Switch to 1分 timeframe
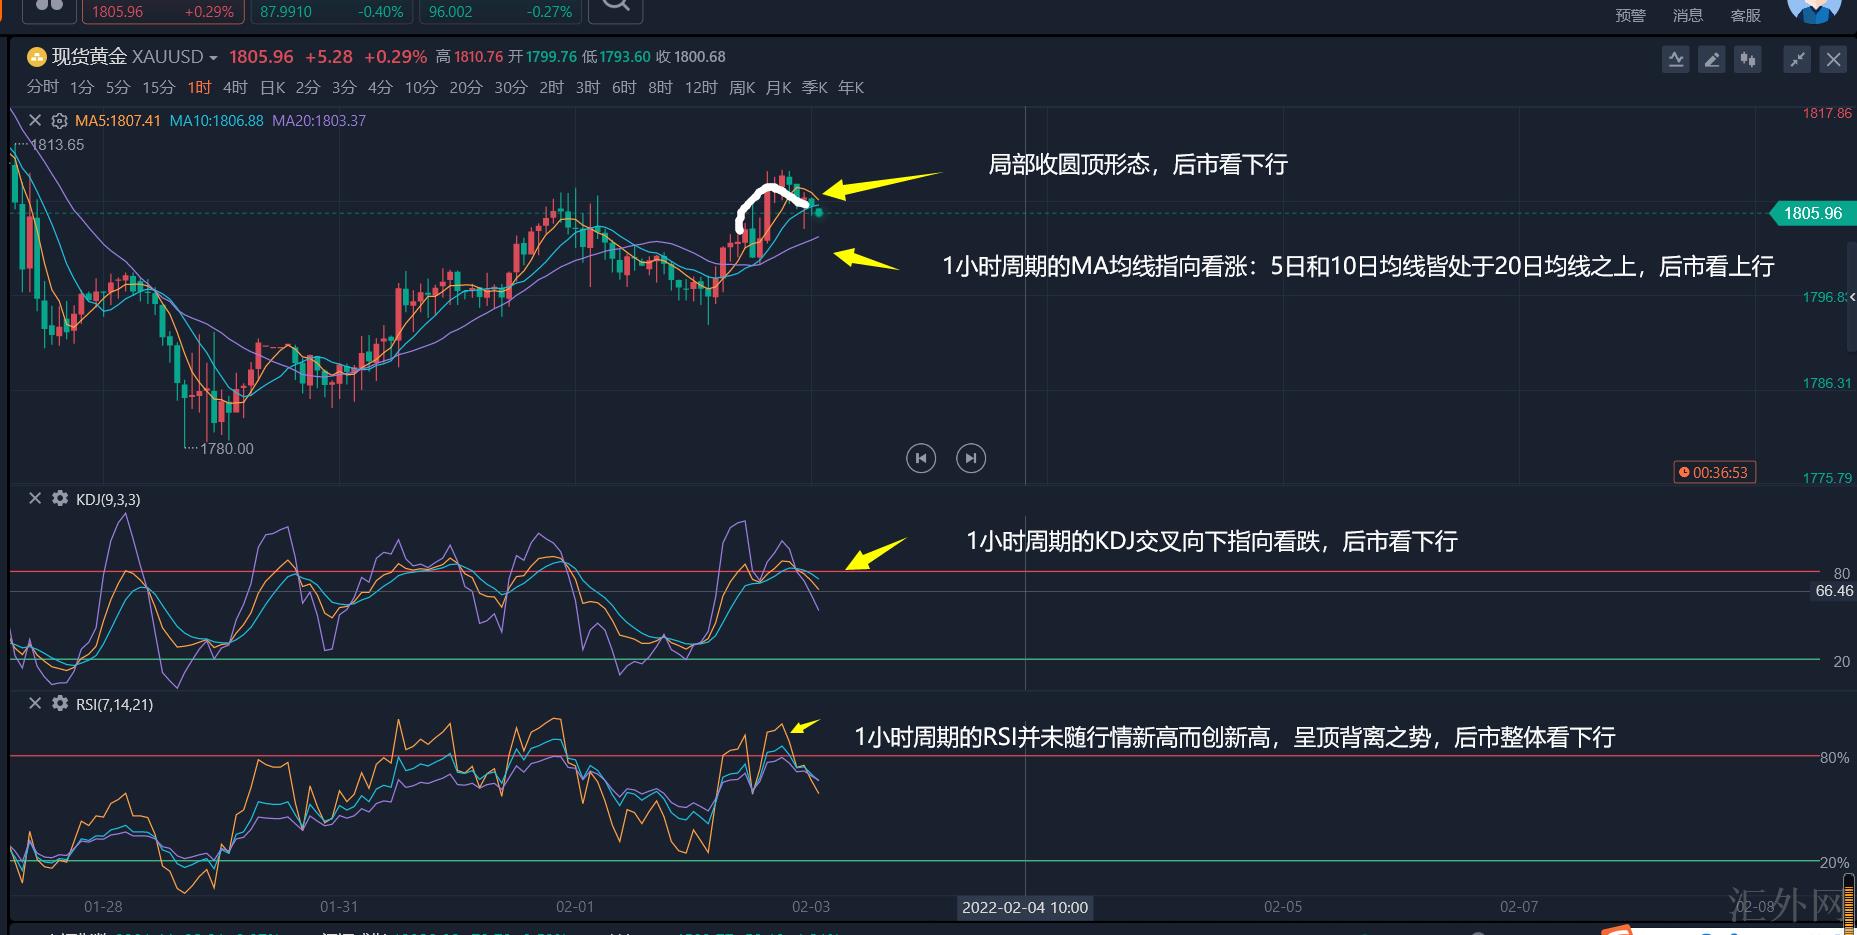The image size is (1857, 935). click(82, 87)
